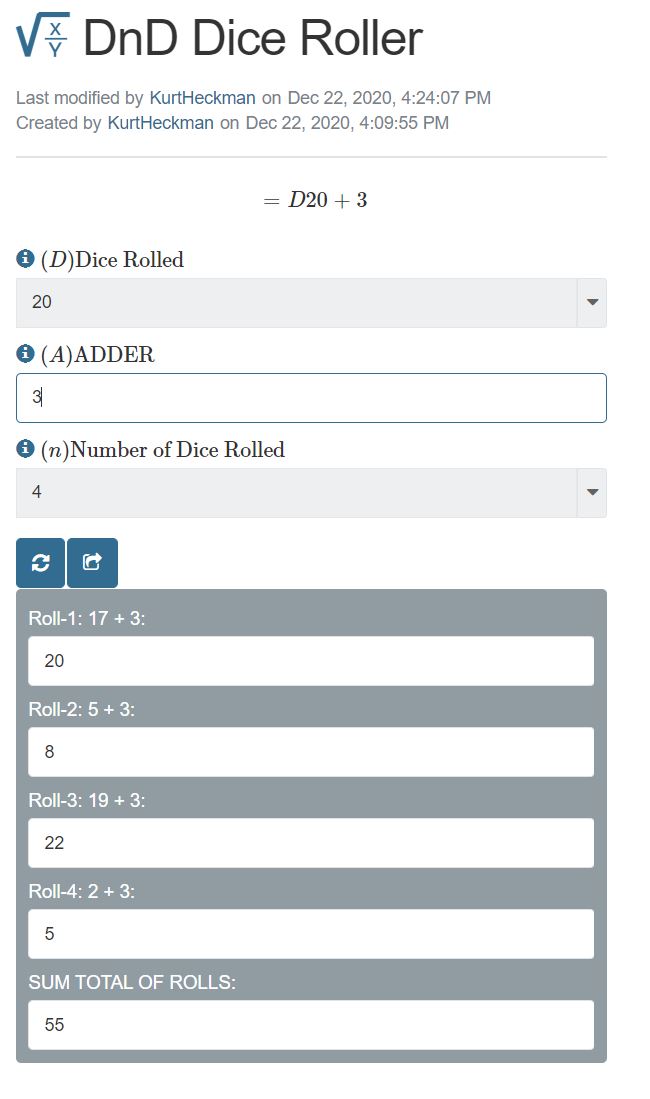The image size is (650, 1099).
Task: Click the vCalc square root logo icon
Action: [x=43, y=37]
